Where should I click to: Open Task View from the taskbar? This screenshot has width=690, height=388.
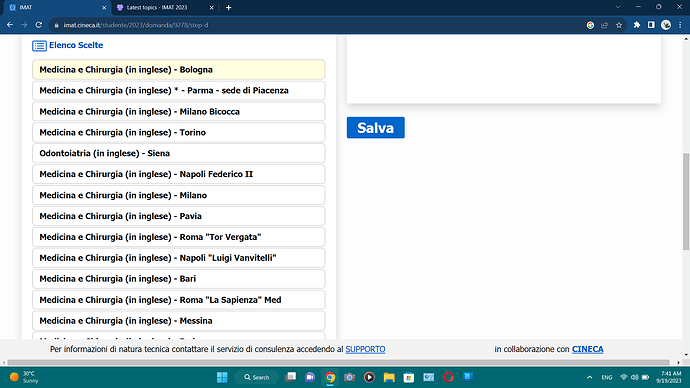290,377
